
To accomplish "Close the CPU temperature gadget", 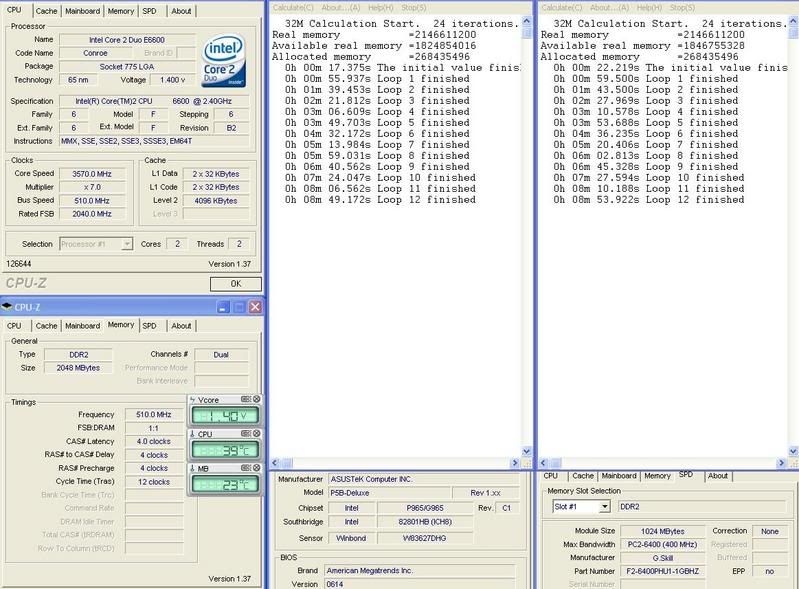I will pyautogui.click(x=256, y=434).
